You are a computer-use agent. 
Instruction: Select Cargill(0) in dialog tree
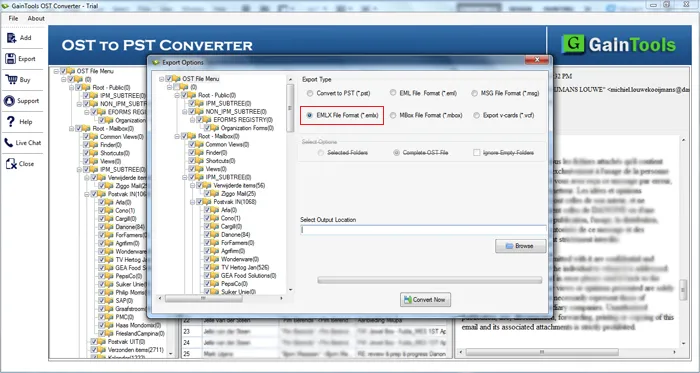(x=232, y=226)
